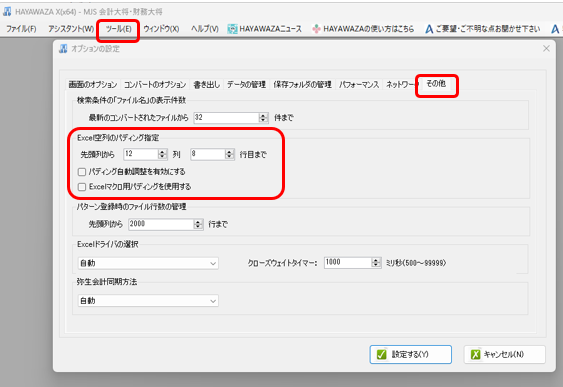This screenshot has width=563, height=387.
Task: Adjust the 行まで row count spinner
Action: pos(198,224)
